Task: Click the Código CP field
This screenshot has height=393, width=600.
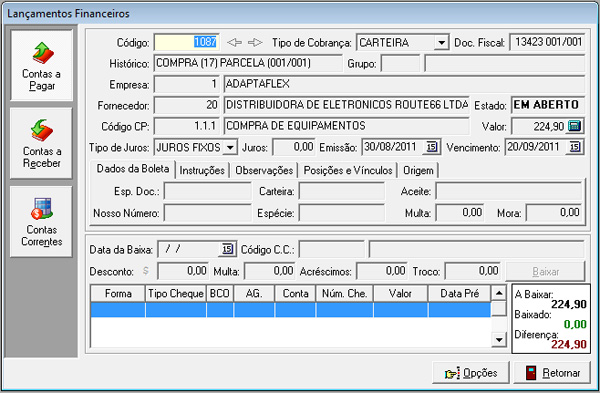Action: click(x=187, y=126)
